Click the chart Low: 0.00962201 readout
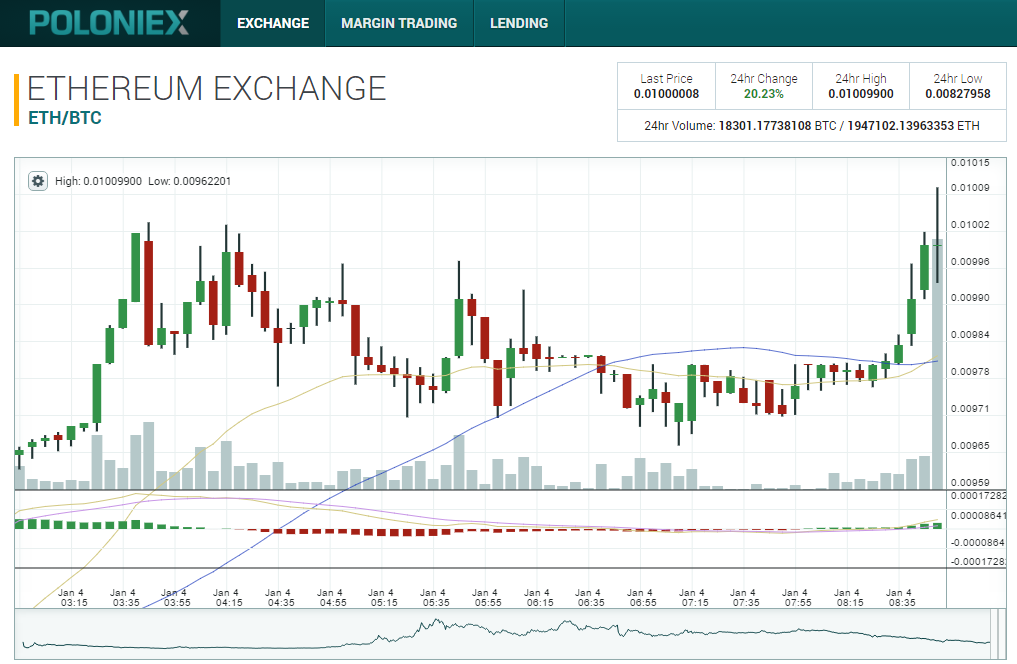 (189, 182)
